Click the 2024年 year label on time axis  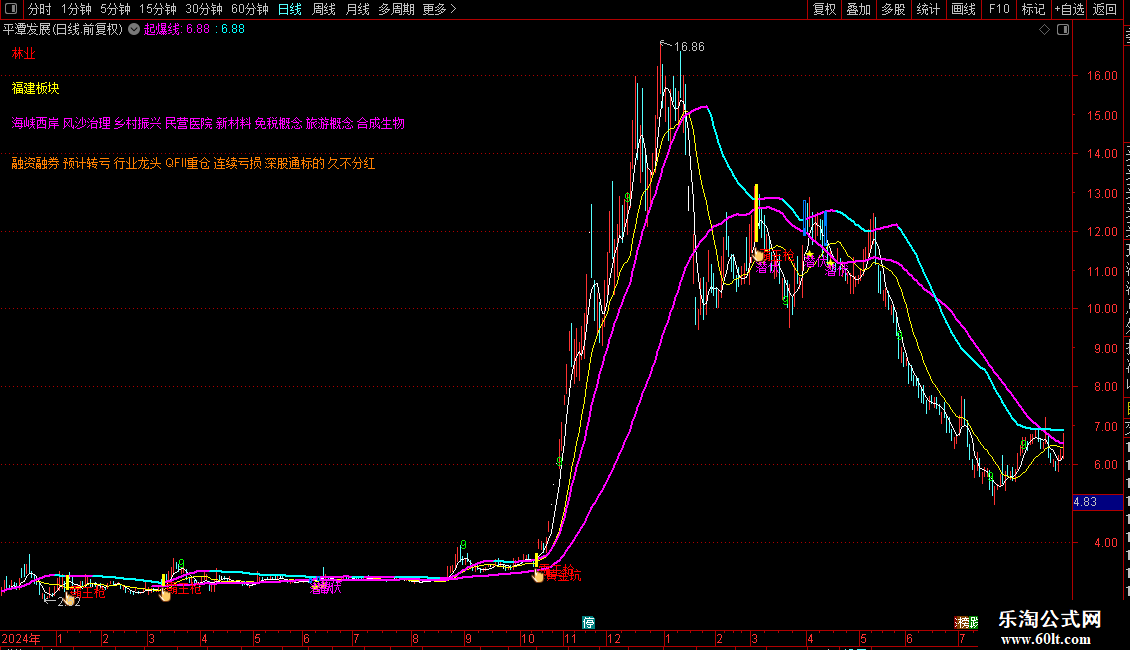tap(21, 639)
